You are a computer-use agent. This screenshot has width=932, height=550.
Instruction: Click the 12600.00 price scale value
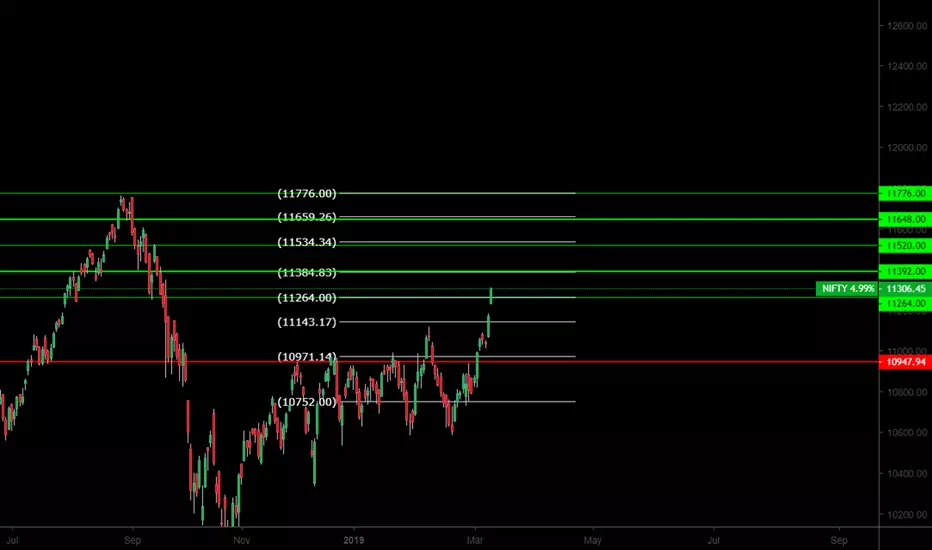pyautogui.click(x=906, y=26)
